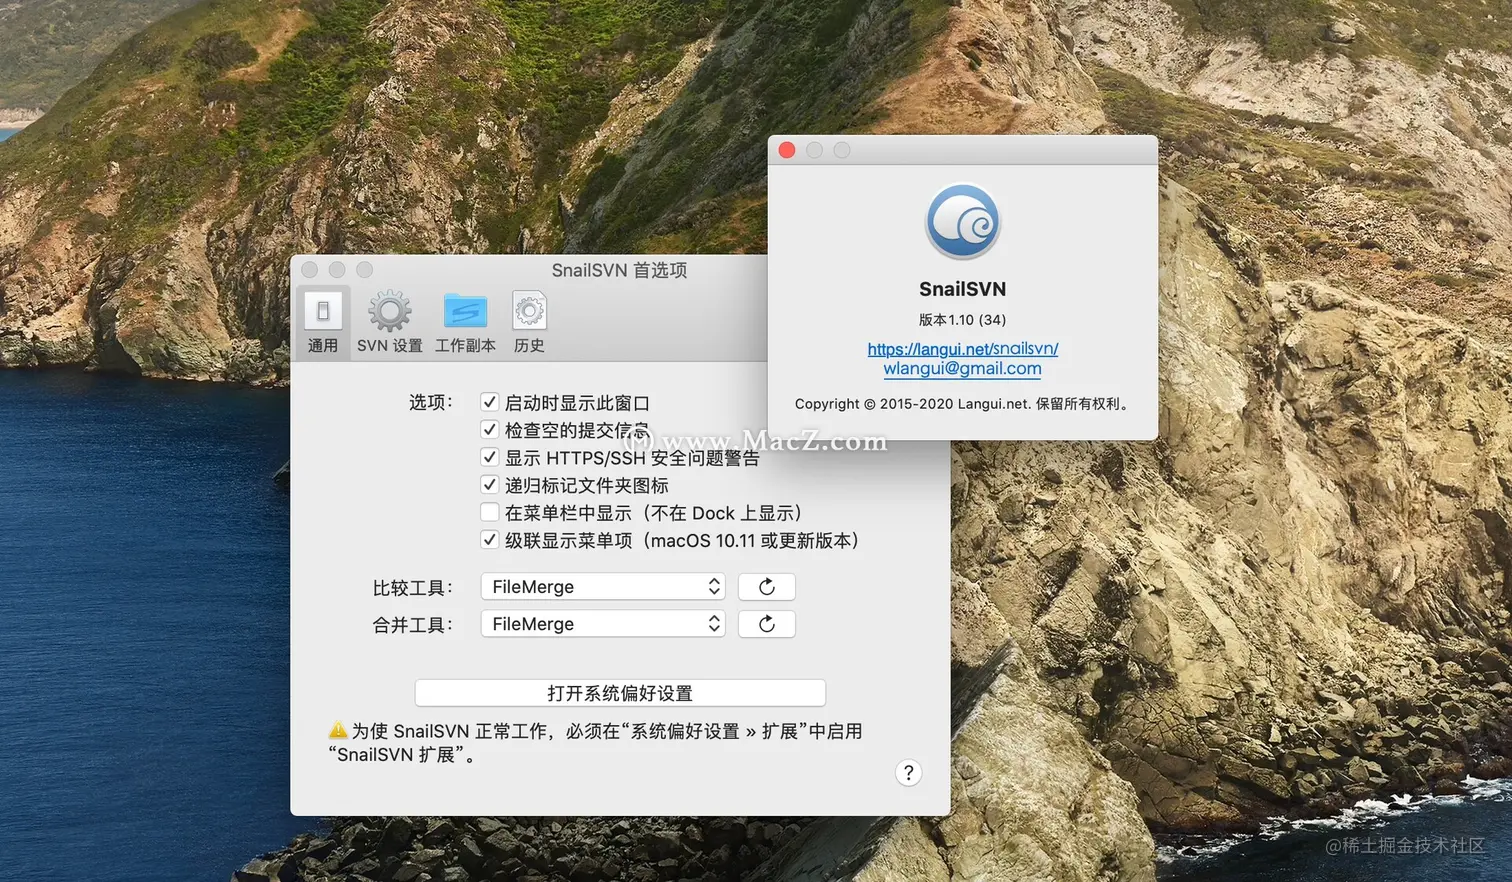This screenshot has height=882, width=1512.
Task: Toggle 级联显示菜单项 checkbox
Action: pos(489,540)
